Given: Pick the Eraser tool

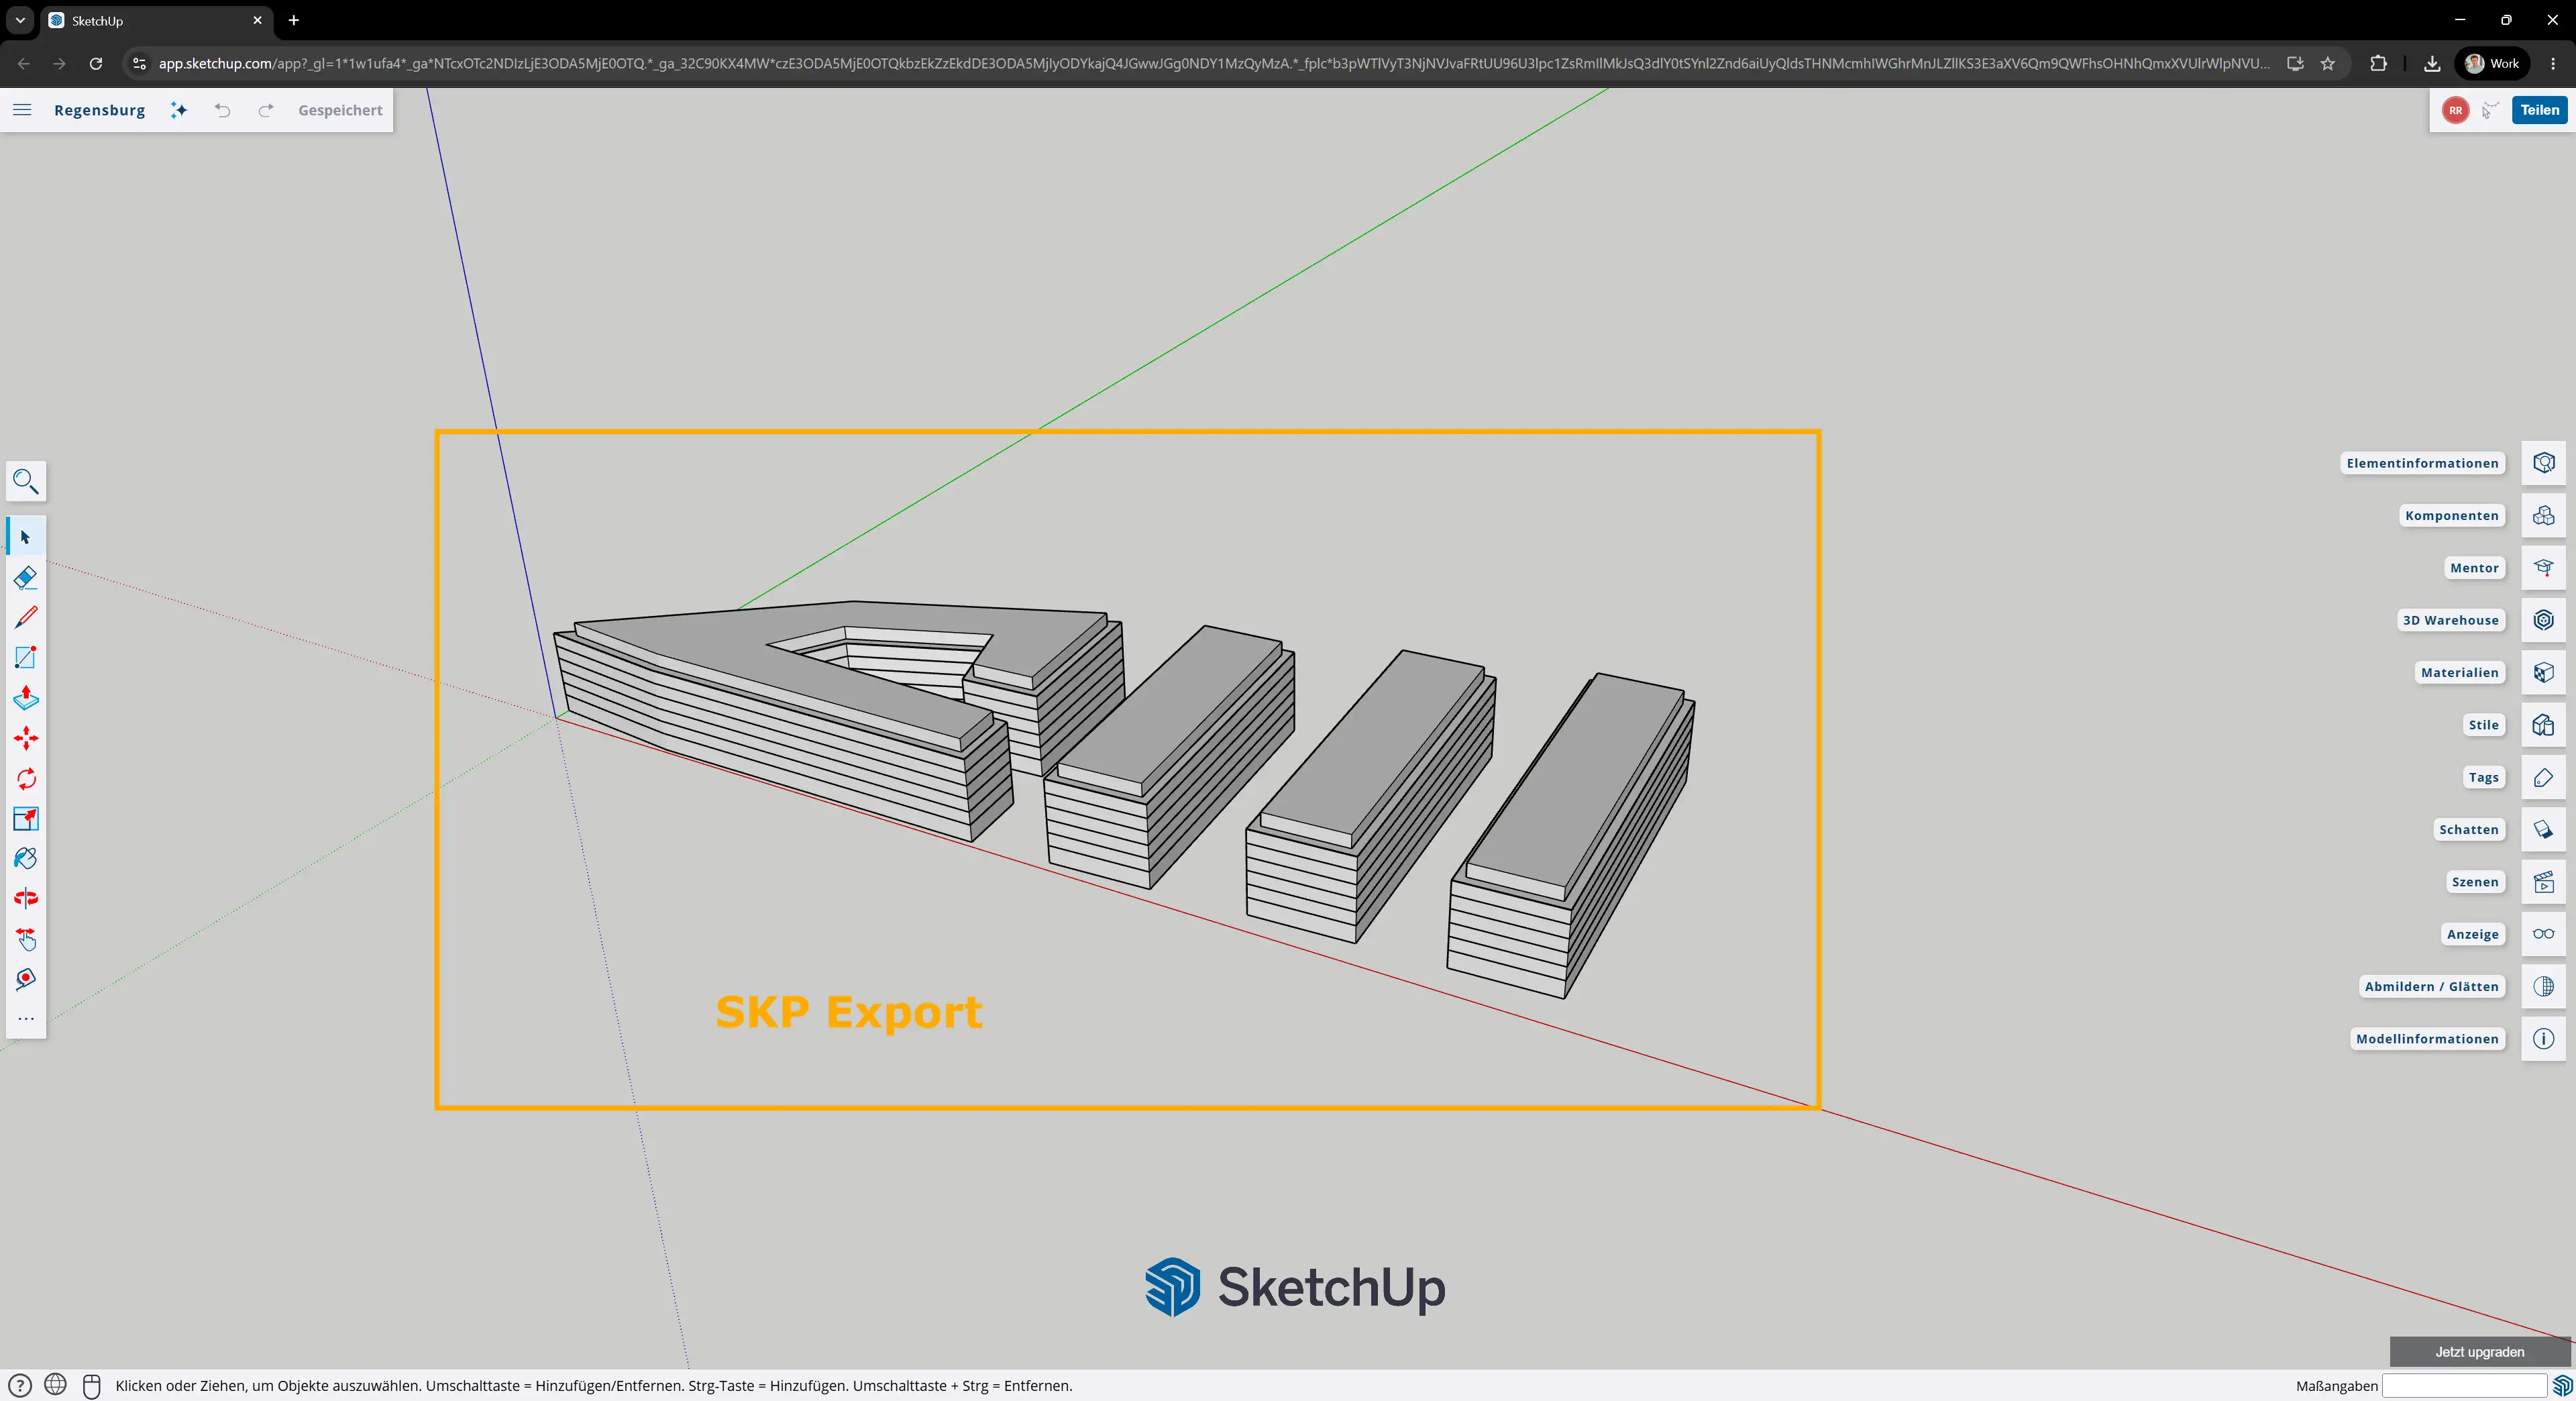Looking at the screenshot, I should click(x=26, y=577).
